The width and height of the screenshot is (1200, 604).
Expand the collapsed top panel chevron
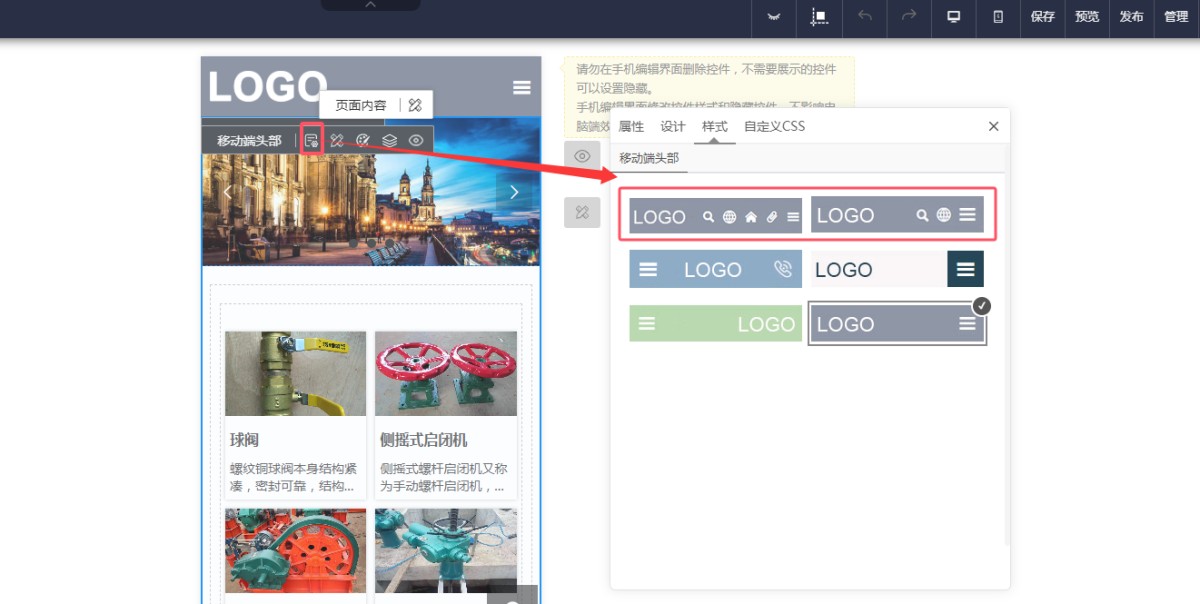point(370,5)
